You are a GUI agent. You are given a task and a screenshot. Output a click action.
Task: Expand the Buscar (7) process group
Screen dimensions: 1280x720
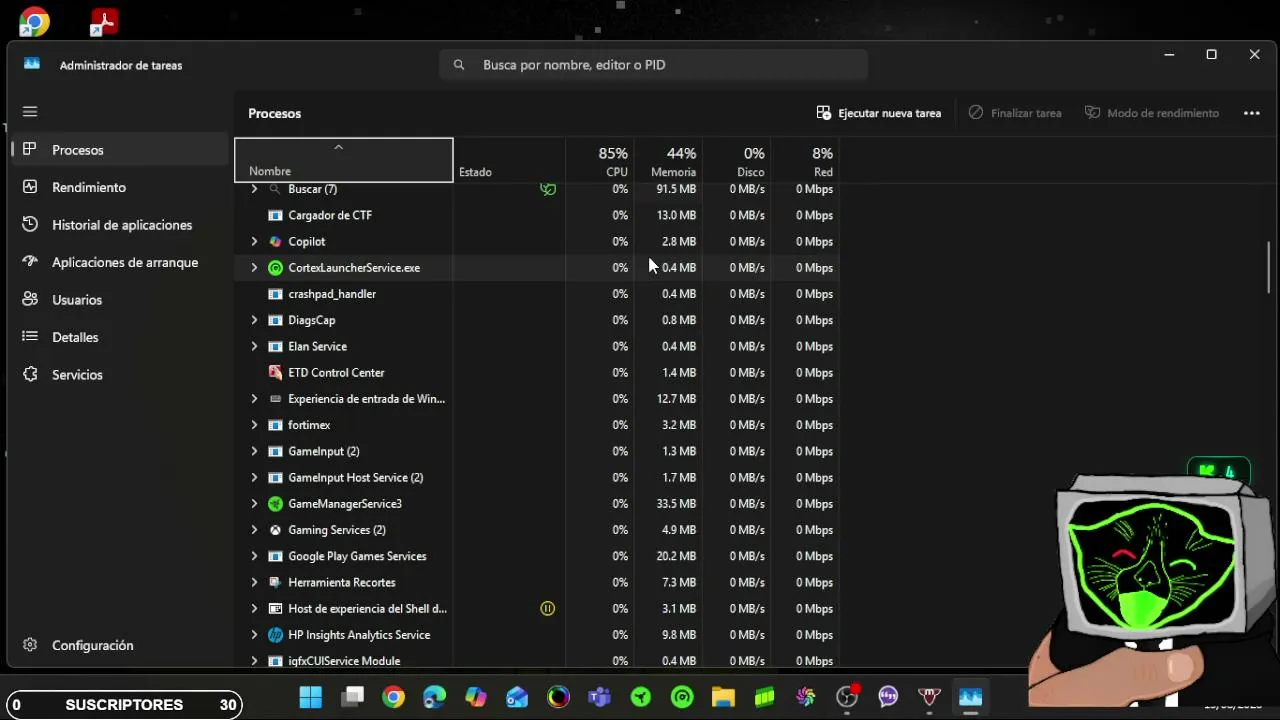click(x=254, y=189)
